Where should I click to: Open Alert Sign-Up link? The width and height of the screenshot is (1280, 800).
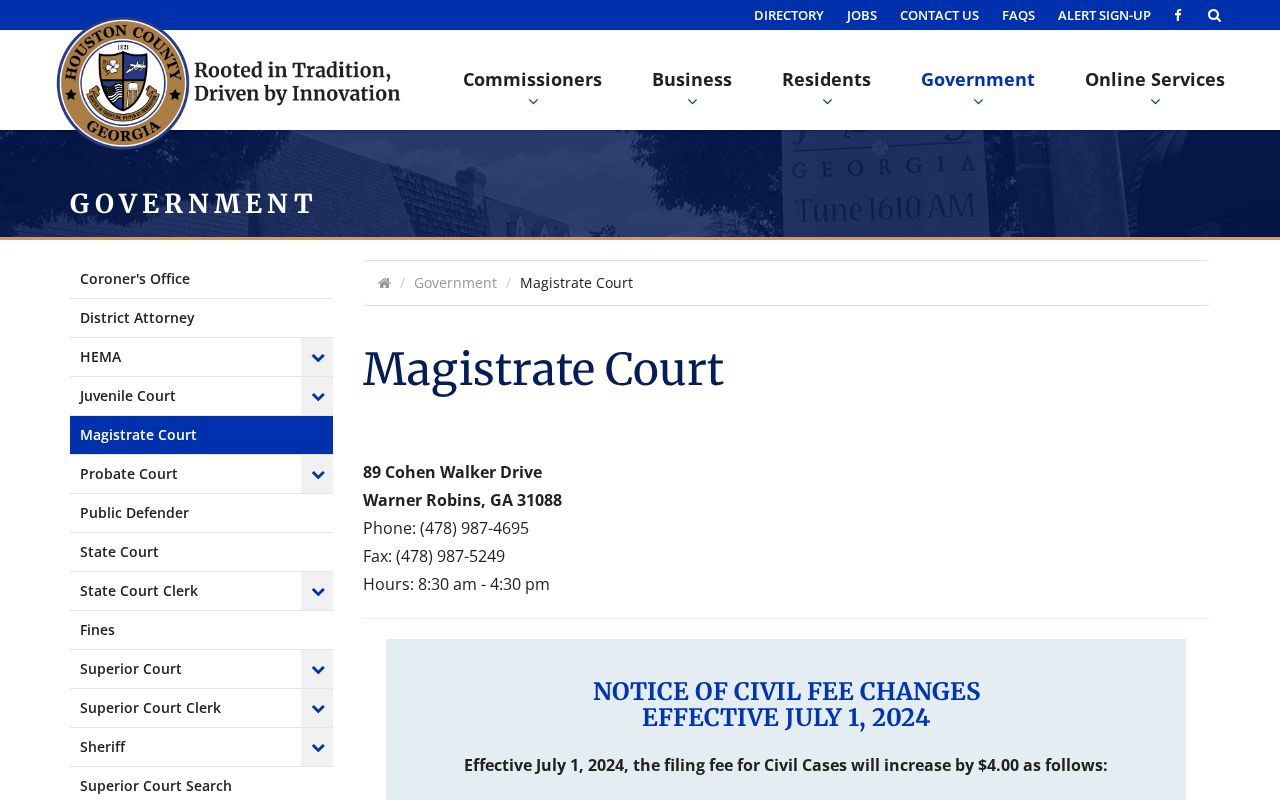point(1104,15)
